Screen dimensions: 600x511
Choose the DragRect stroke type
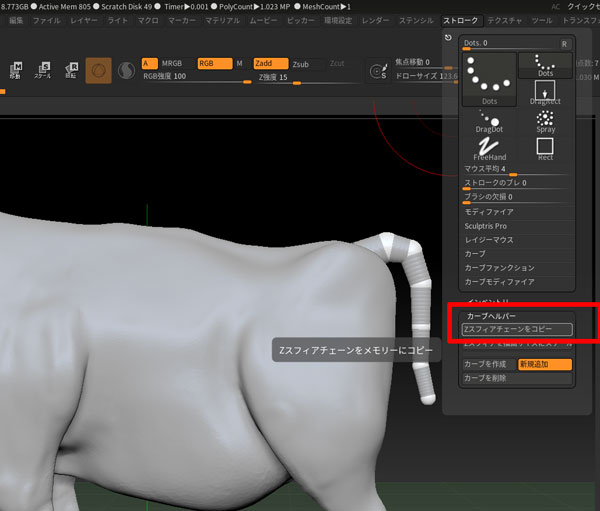[545, 92]
